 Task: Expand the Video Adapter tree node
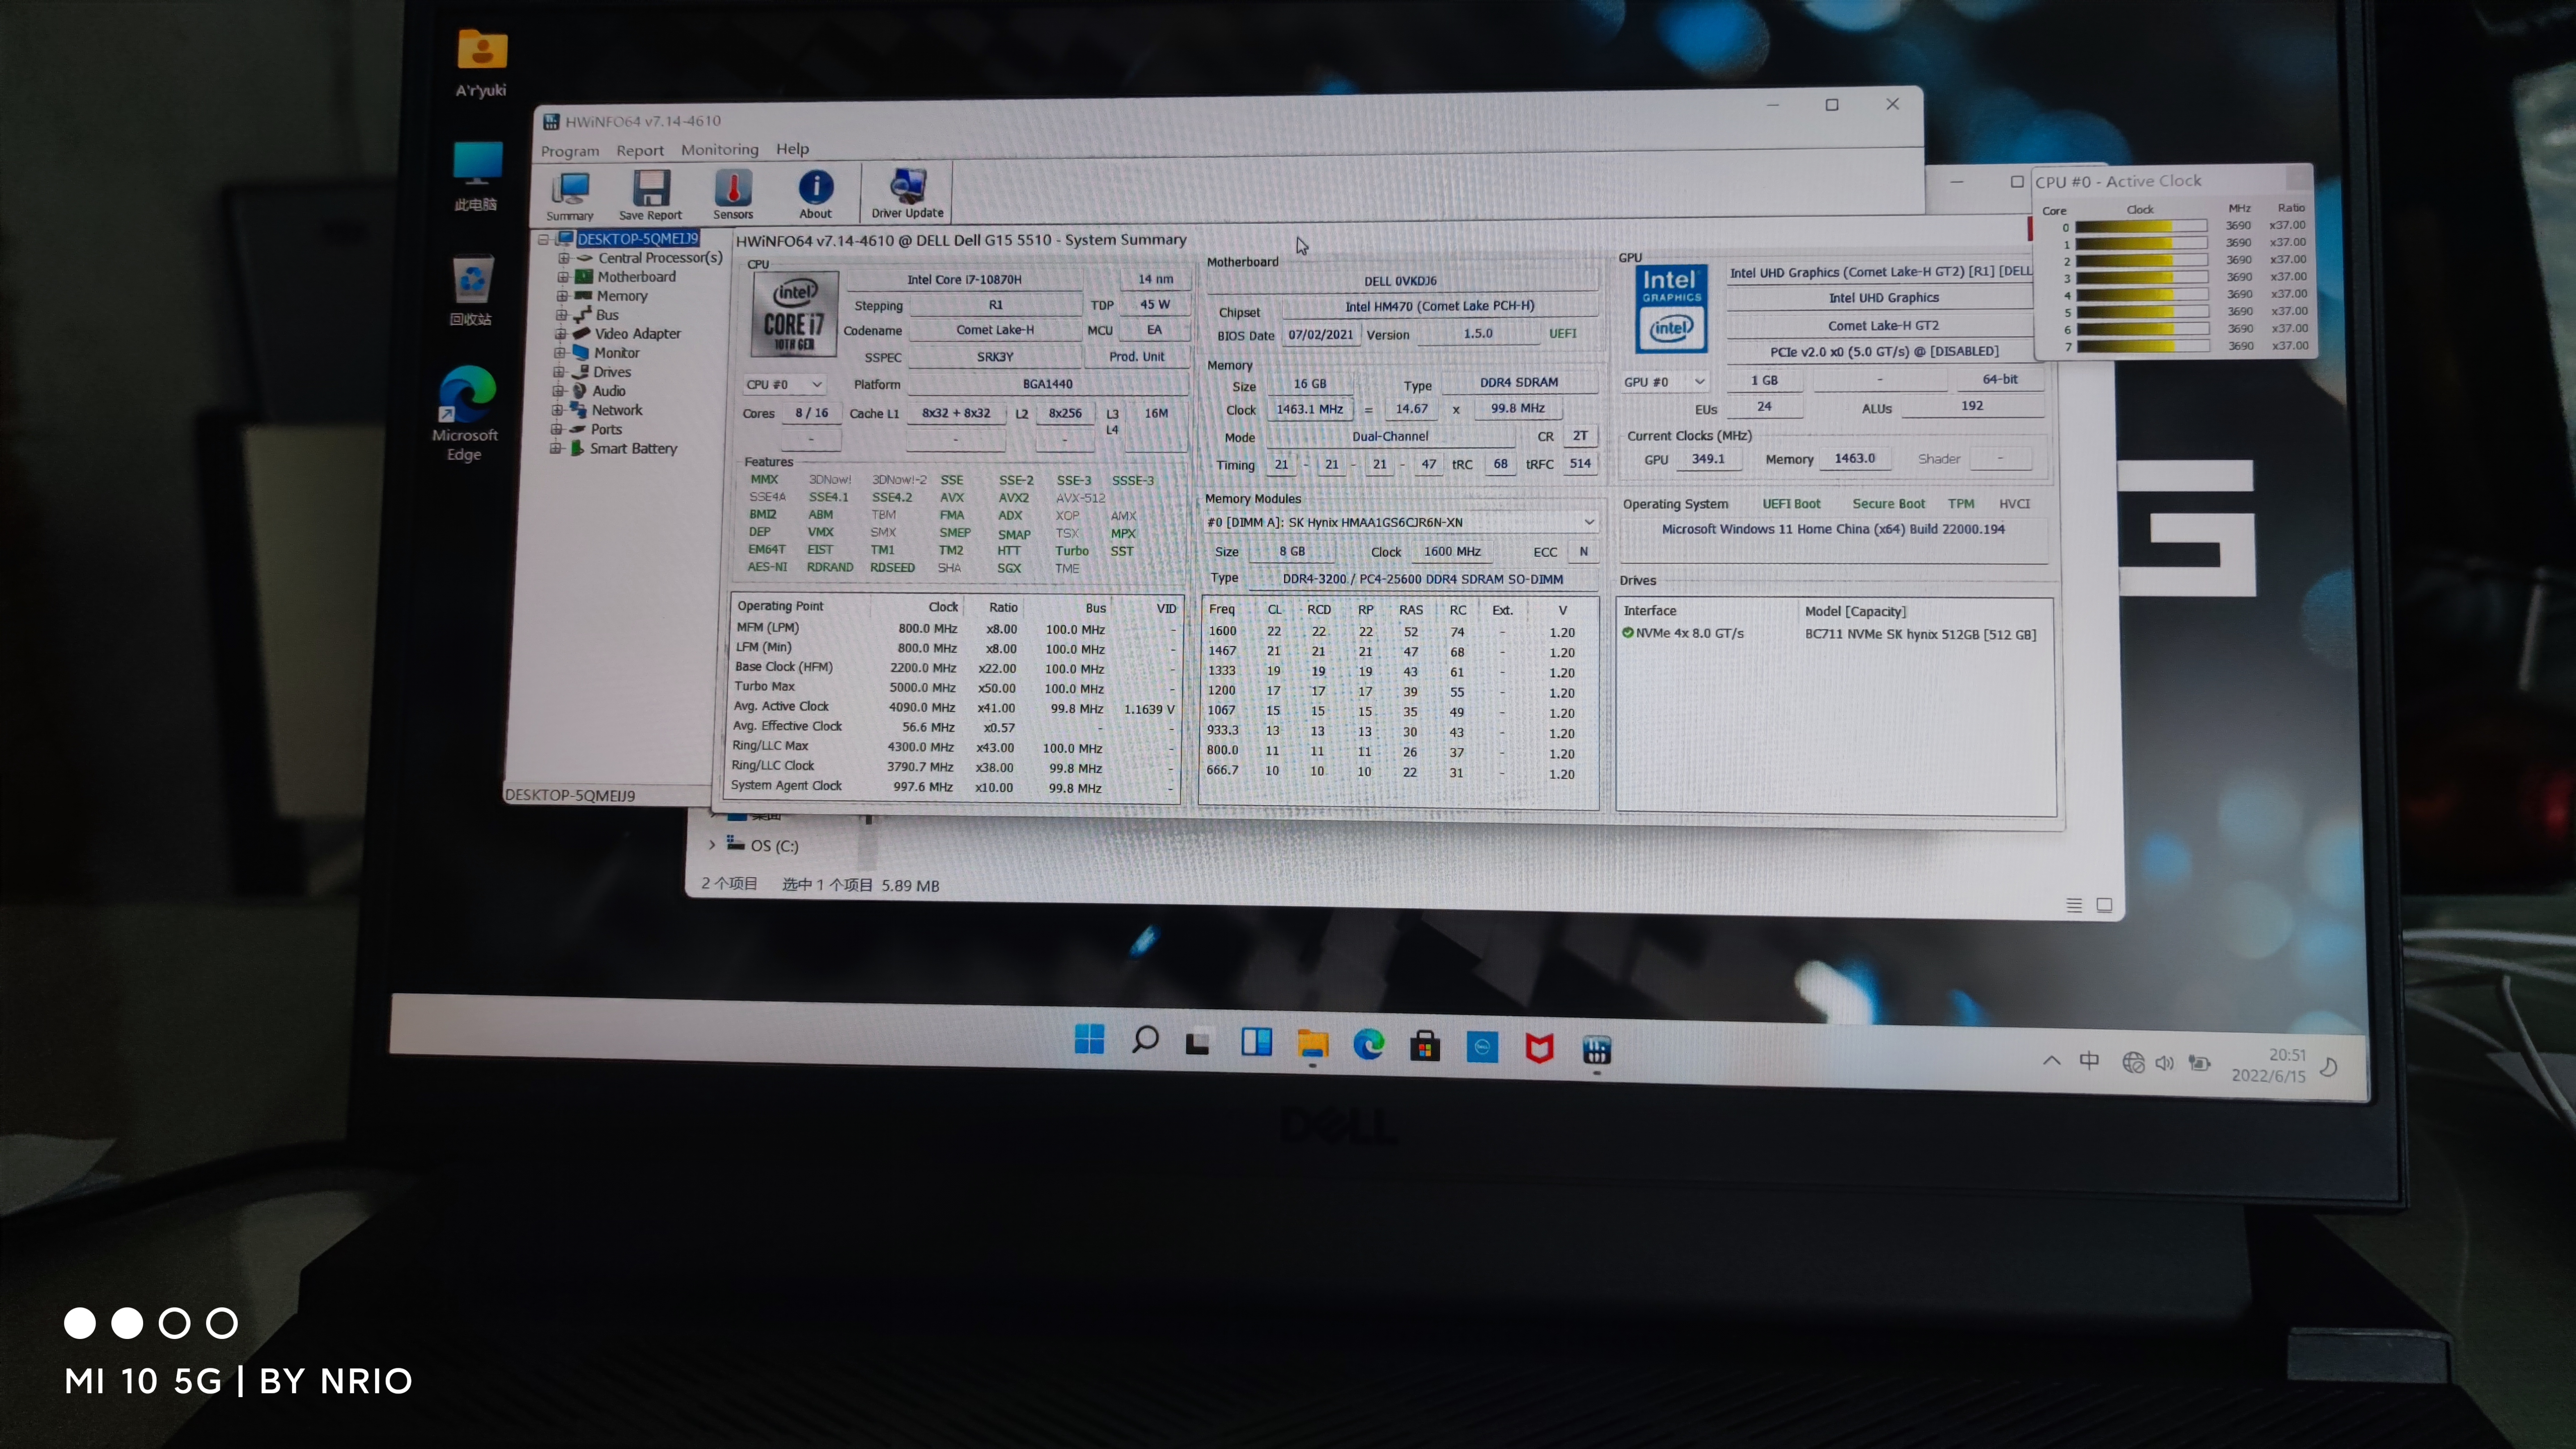click(561, 334)
